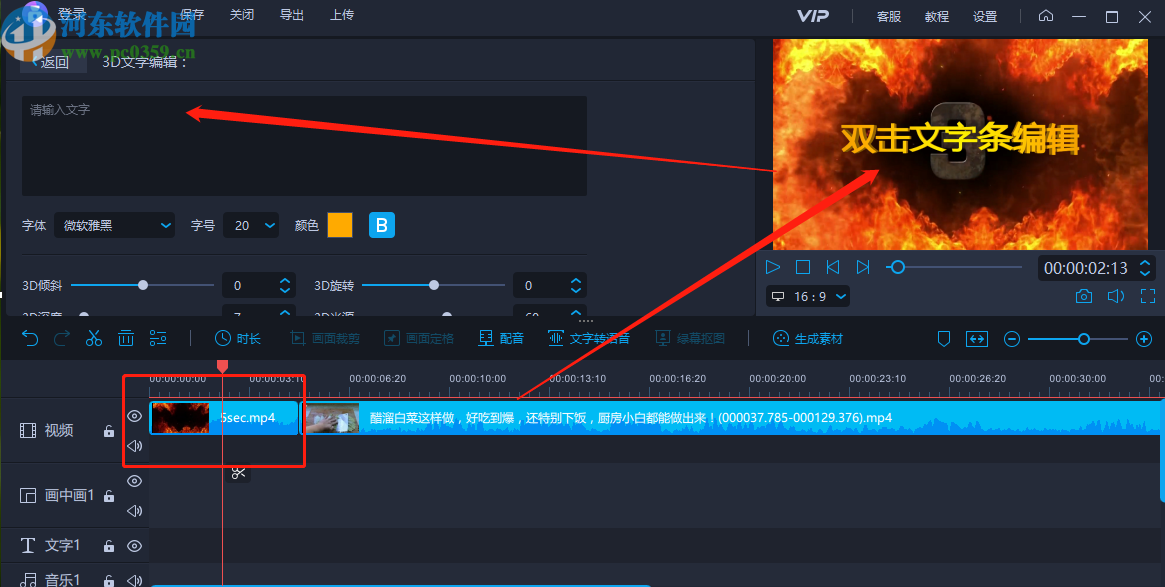Click the red playhead marker

coord(222,366)
